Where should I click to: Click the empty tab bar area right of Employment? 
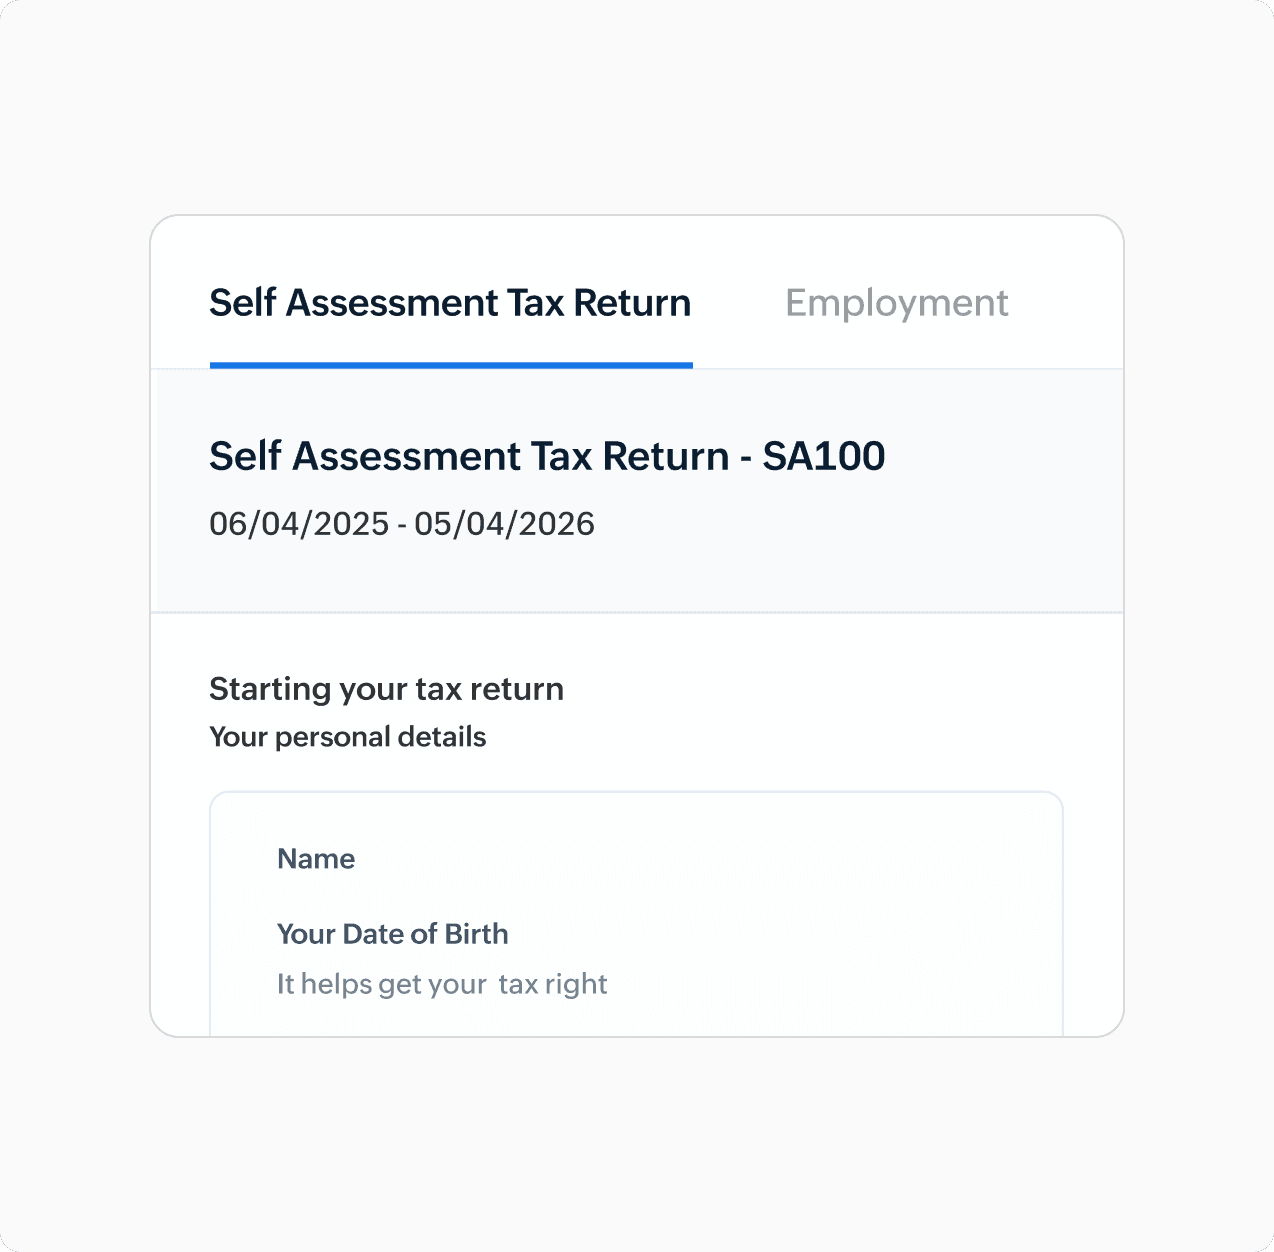(1065, 303)
